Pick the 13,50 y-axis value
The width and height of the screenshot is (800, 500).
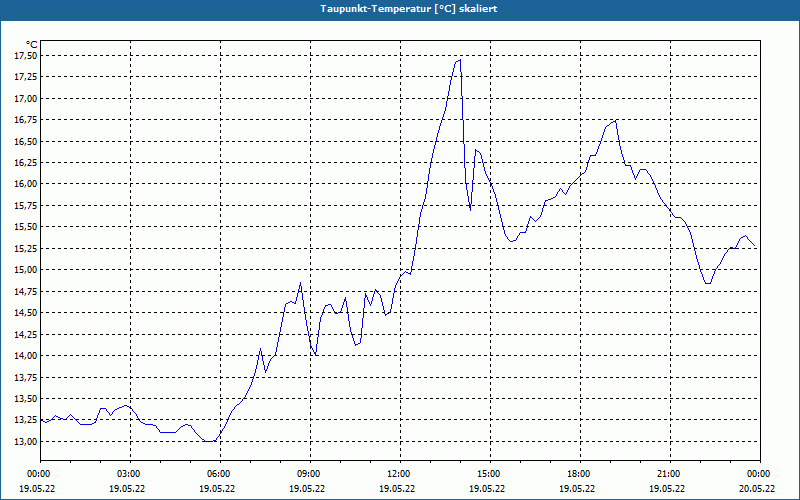pos(27,398)
